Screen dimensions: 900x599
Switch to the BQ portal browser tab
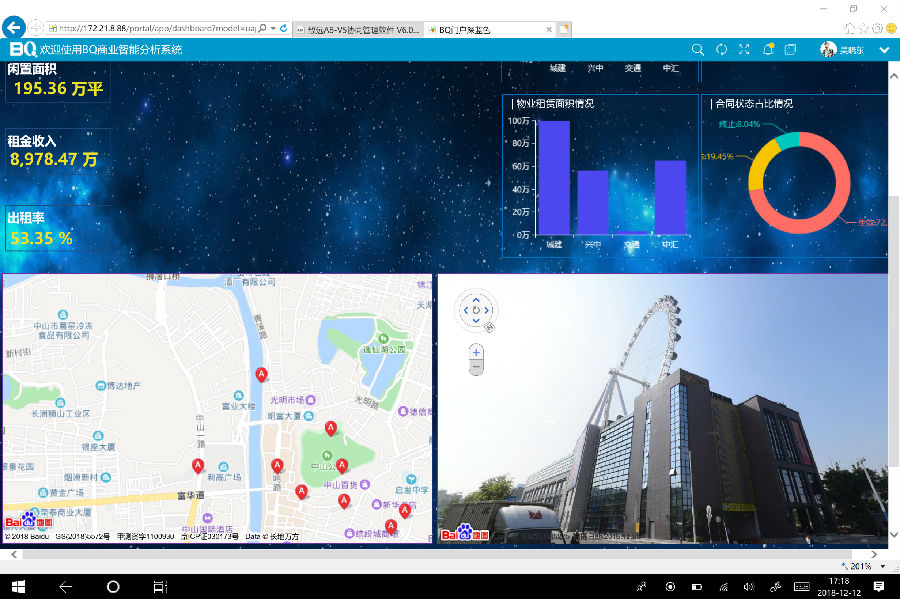[x=490, y=30]
